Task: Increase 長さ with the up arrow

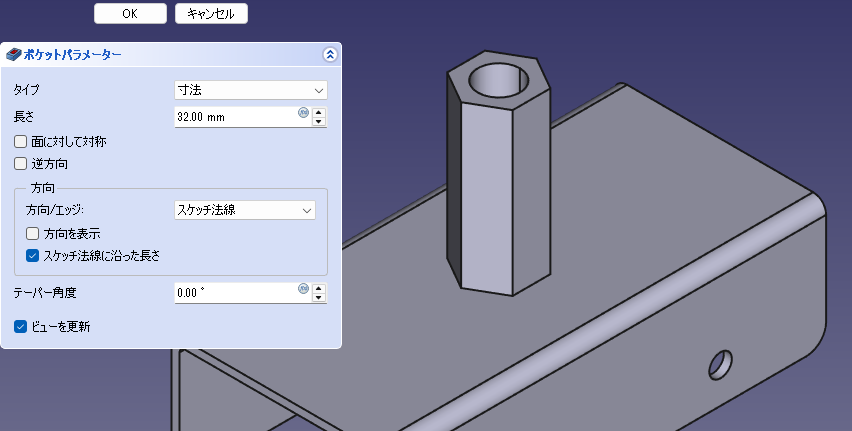Action: point(319,112)
